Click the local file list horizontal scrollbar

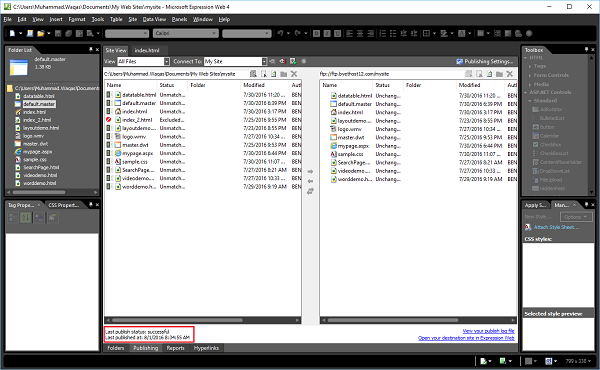tap(202, 320)
